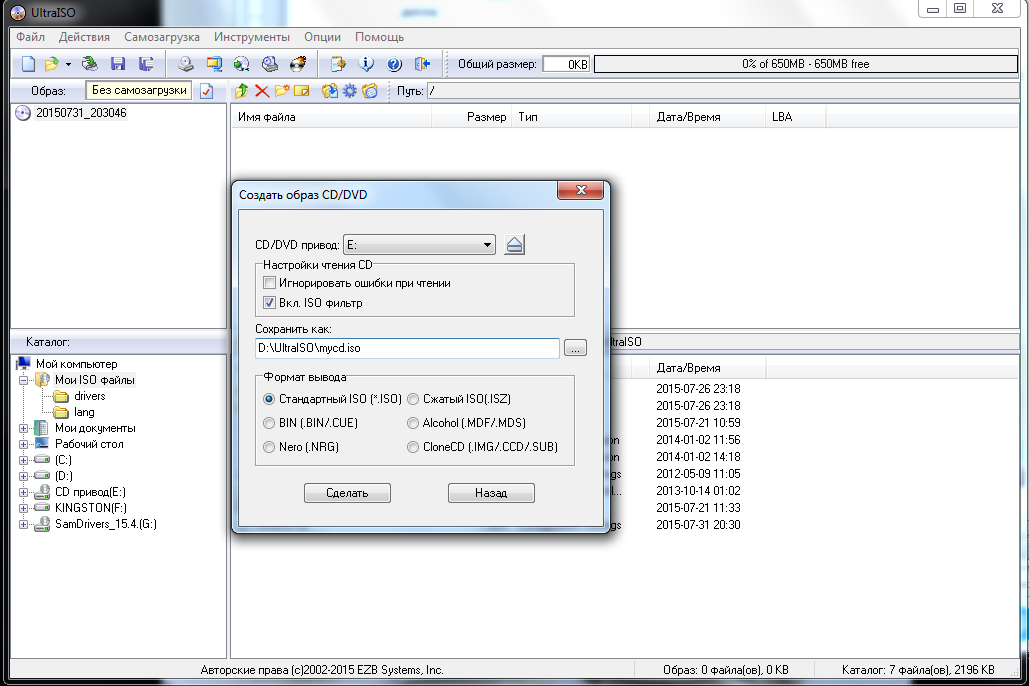Click the blue gear settings icon

pyautogui.click(x=350, y=91)
